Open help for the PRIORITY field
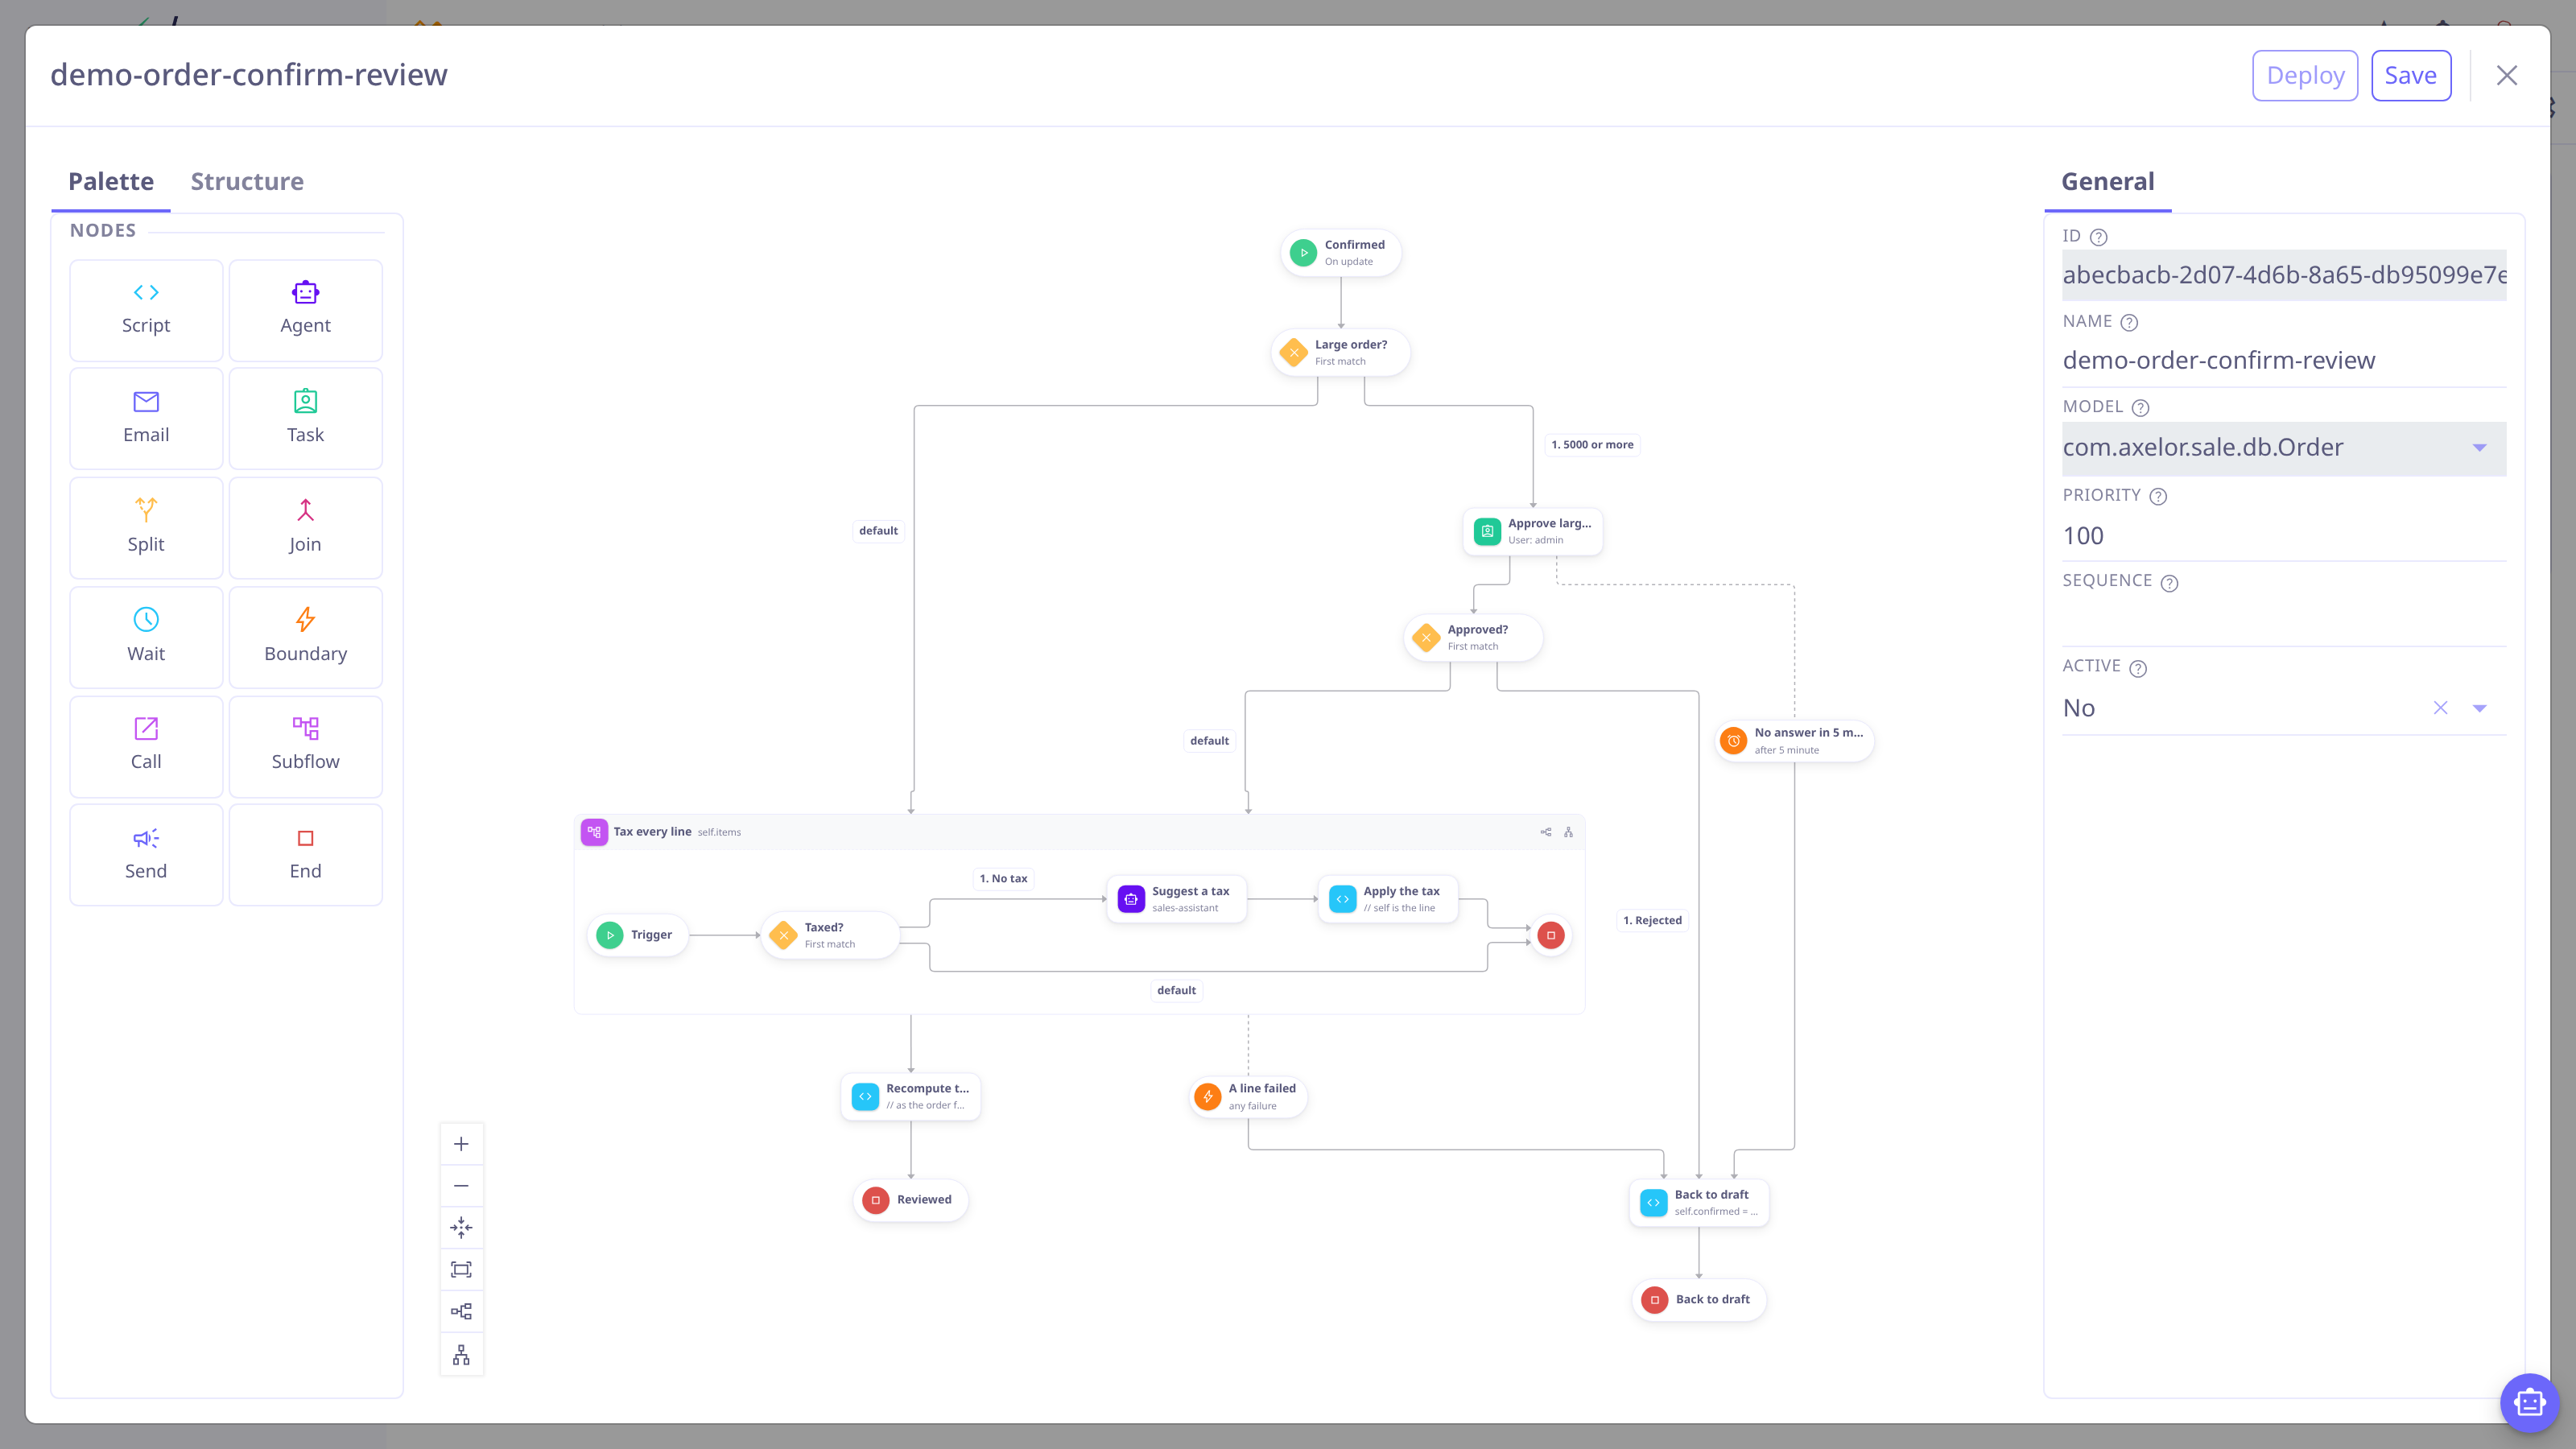 click(x=2158, y=496)
